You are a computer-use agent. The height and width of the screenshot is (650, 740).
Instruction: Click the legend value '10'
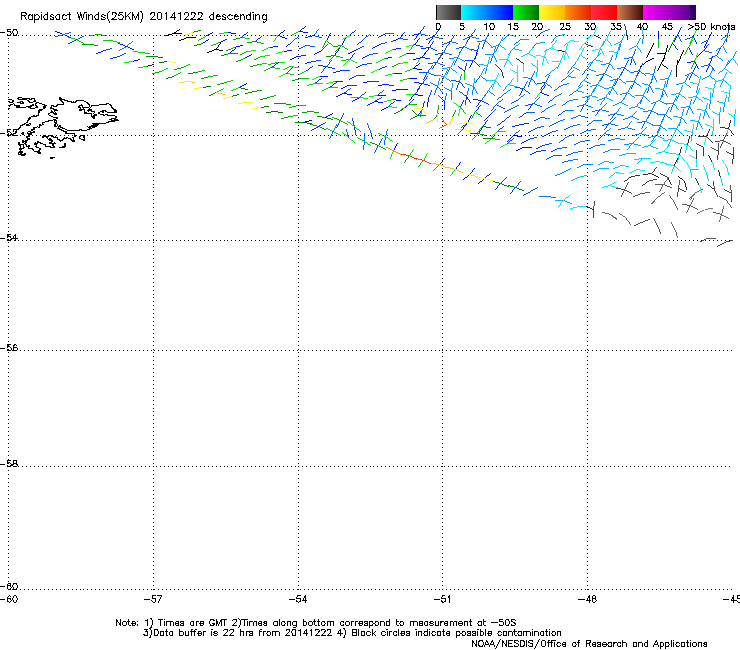(489, 27)
